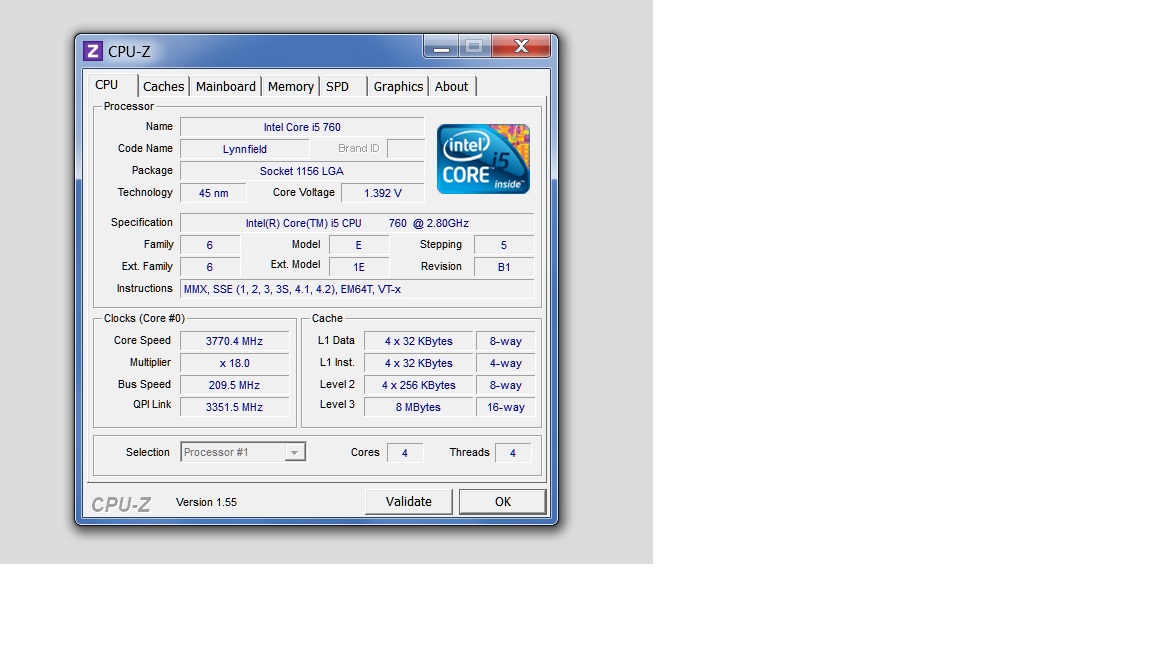
Task: Minimize the CPU-Z window
Action: coord(441,47)
